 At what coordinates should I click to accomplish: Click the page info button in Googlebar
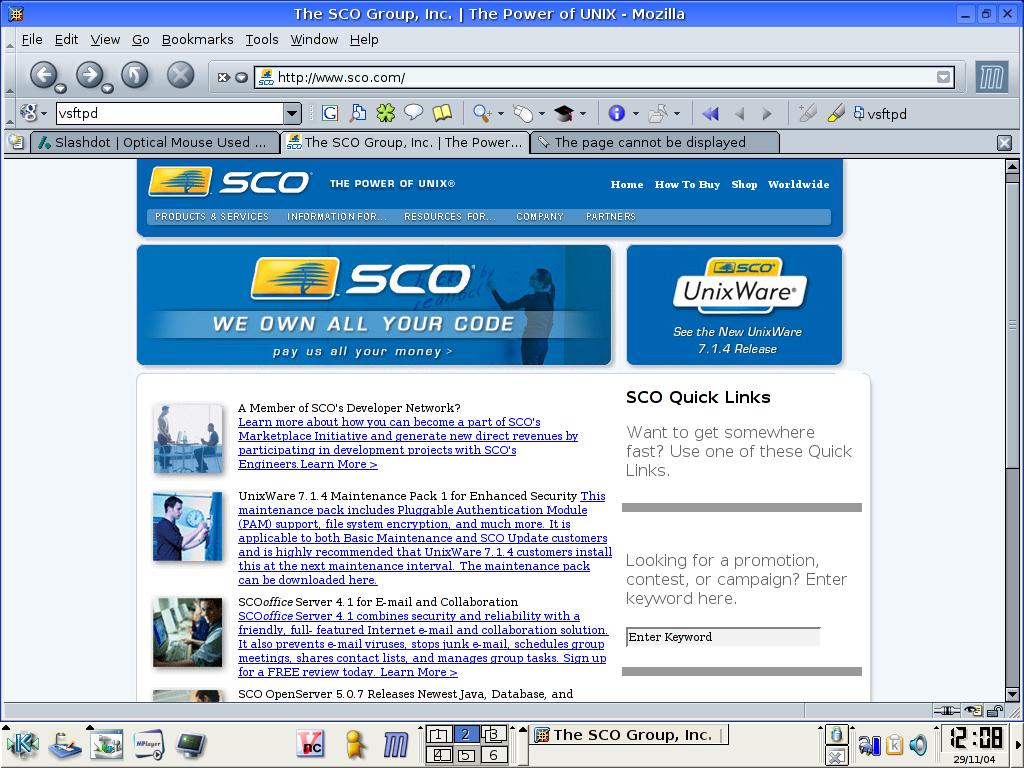[x=617, y=113]
